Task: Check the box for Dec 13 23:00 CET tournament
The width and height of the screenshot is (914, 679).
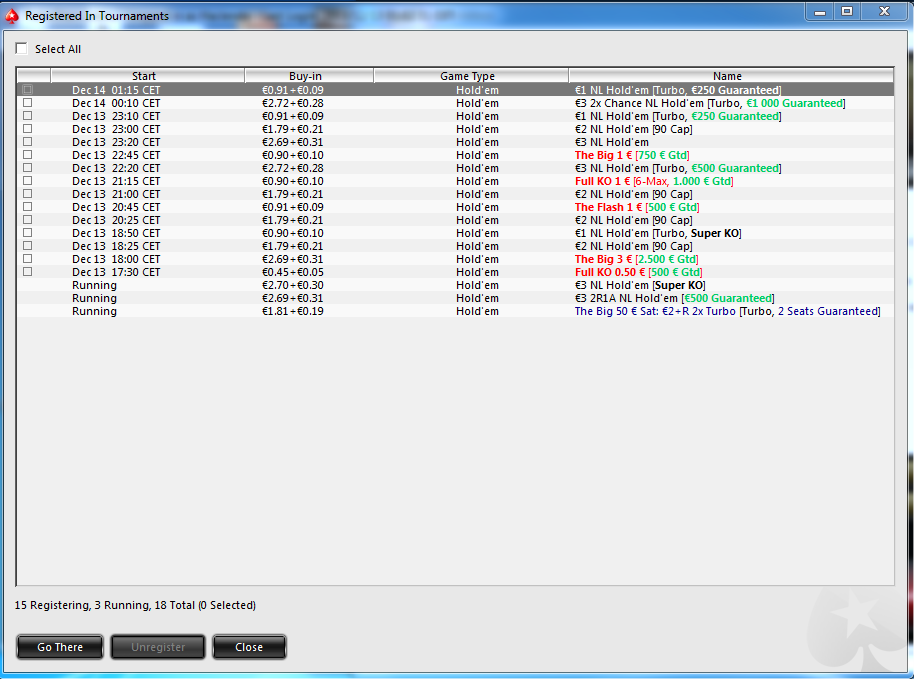Action: point(27,129)
